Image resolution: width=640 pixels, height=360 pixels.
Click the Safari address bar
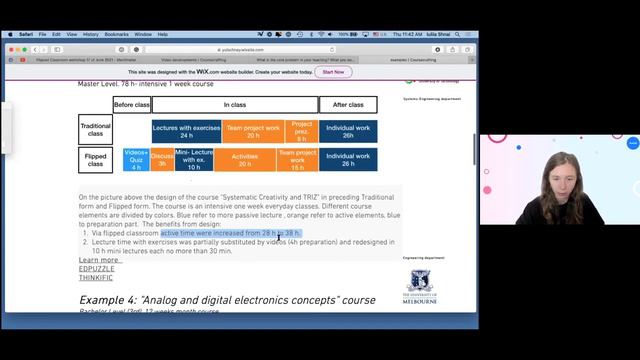(240, 50)
